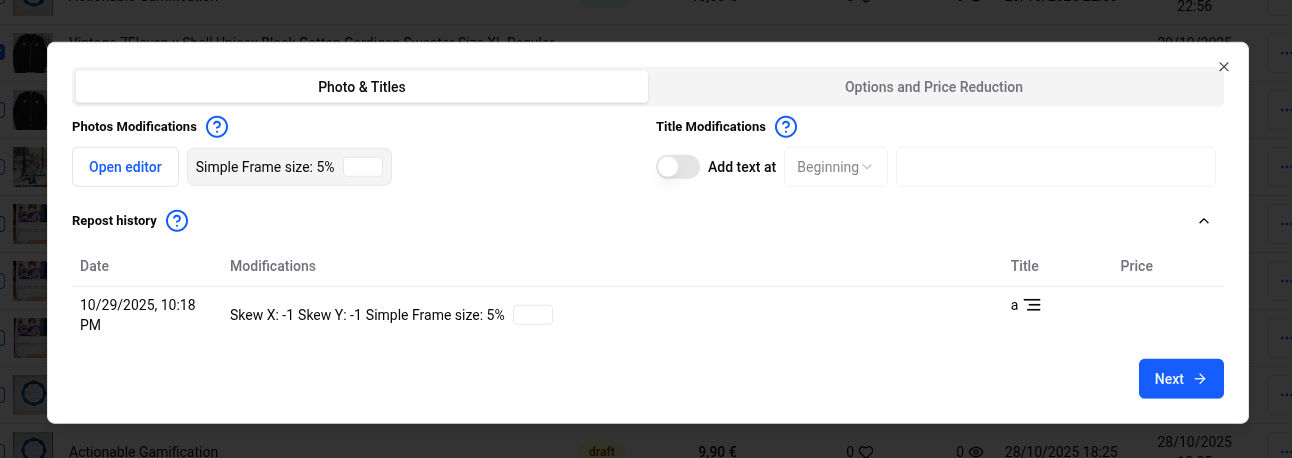
Task: Click the Title Modifications help icon
Action: [x=786, y=127]
